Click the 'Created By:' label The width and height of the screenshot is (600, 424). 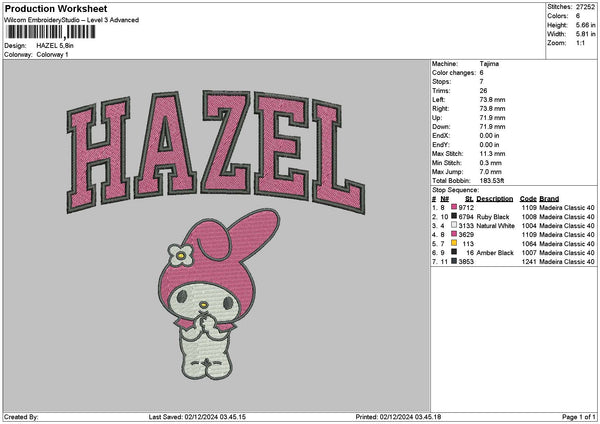[21, 417]
